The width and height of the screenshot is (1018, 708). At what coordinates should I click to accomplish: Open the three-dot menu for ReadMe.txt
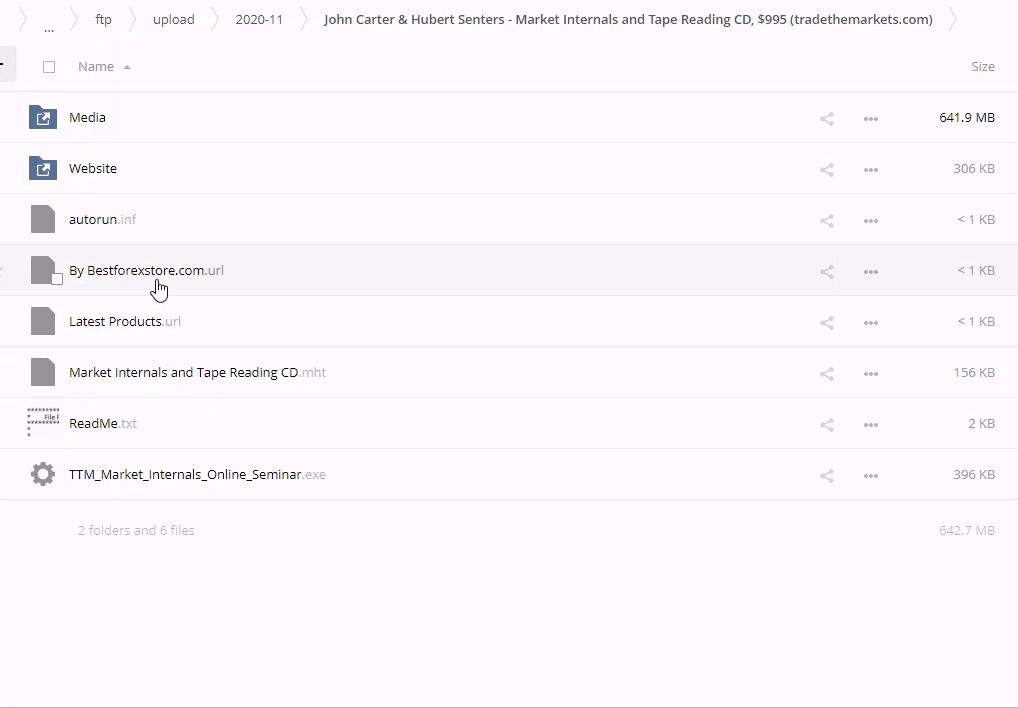tap(870, 424)
